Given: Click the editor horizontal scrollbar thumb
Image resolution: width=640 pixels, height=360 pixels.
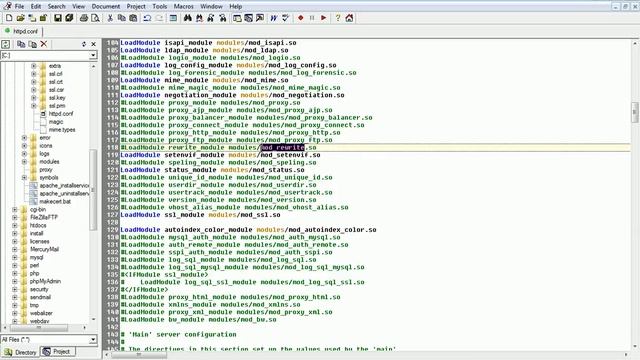Looking at the screenshot, I should (x=139, y=355).
